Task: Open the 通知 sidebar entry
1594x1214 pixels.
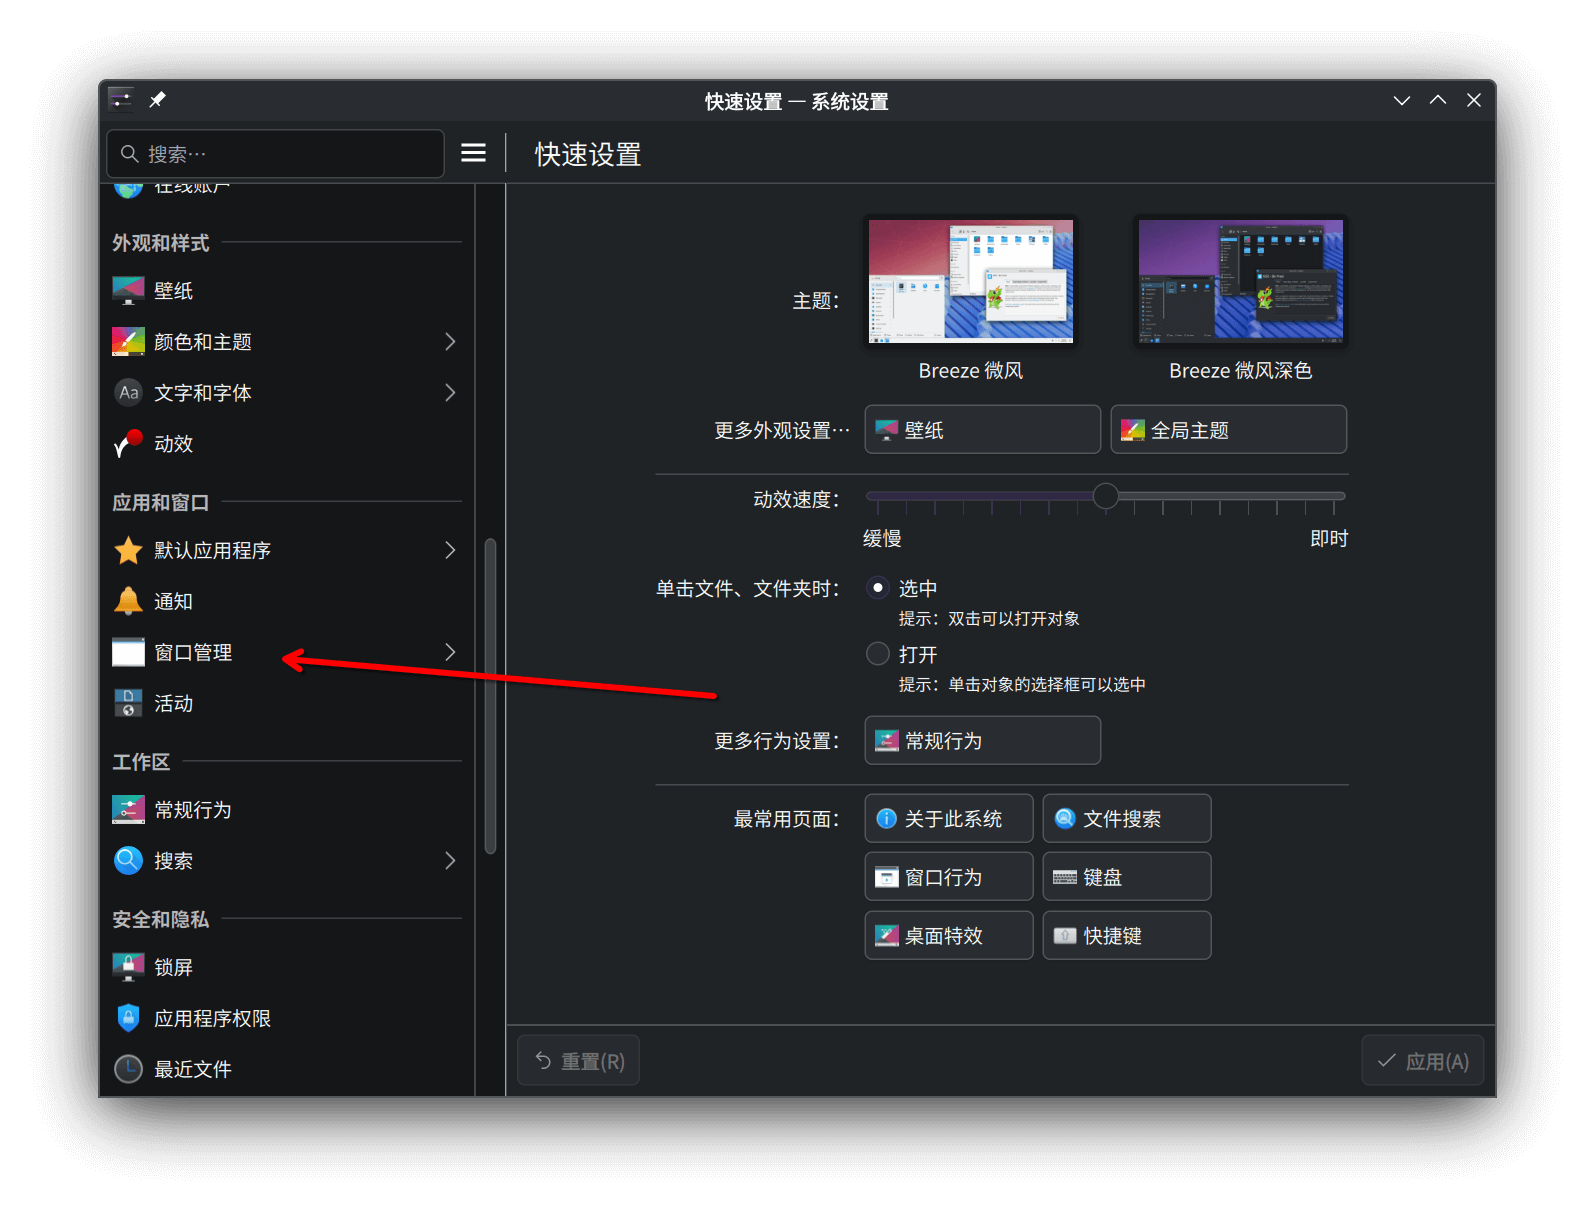Action: 286,602
